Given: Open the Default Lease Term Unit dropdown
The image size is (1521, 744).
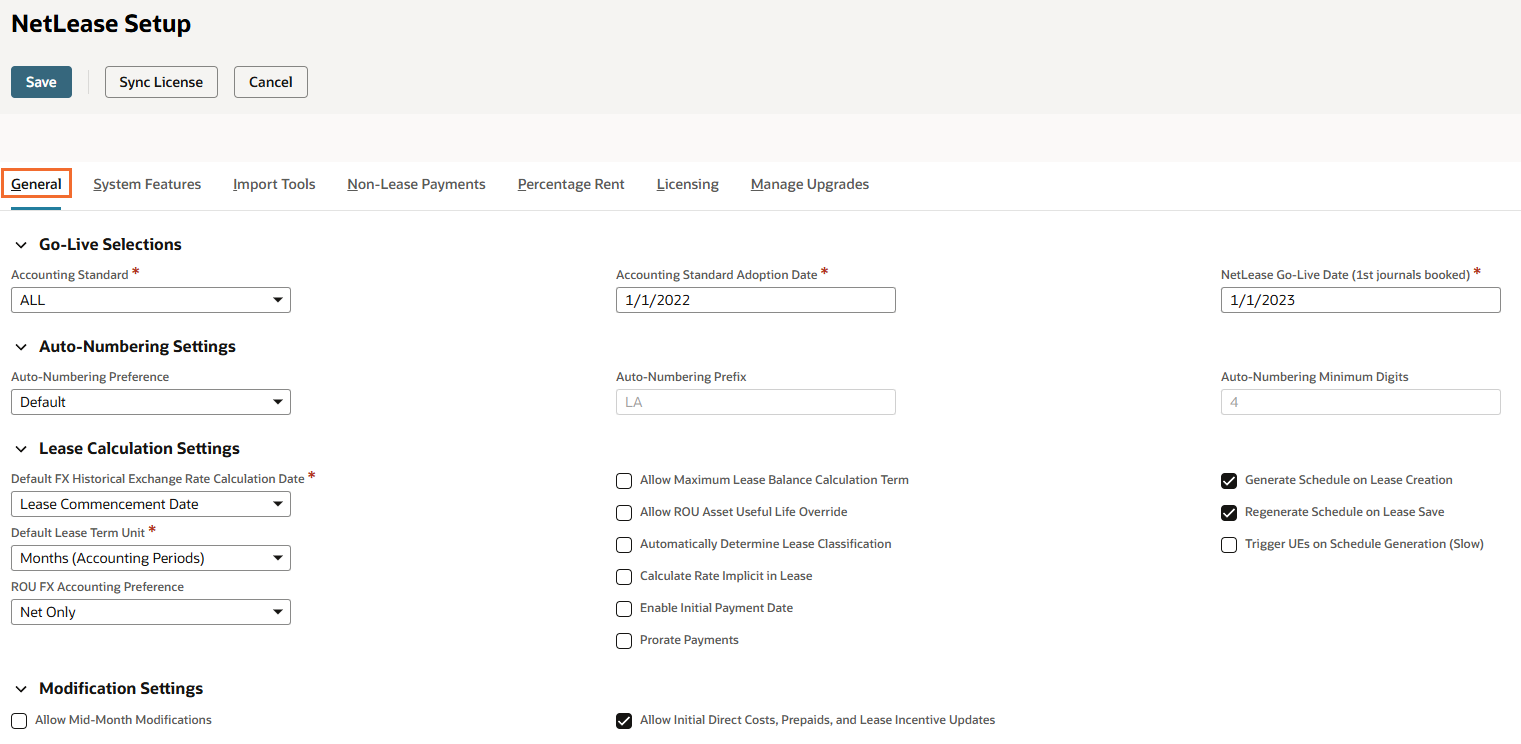Looking at the screenshot, I should click(x=151, y=558).
